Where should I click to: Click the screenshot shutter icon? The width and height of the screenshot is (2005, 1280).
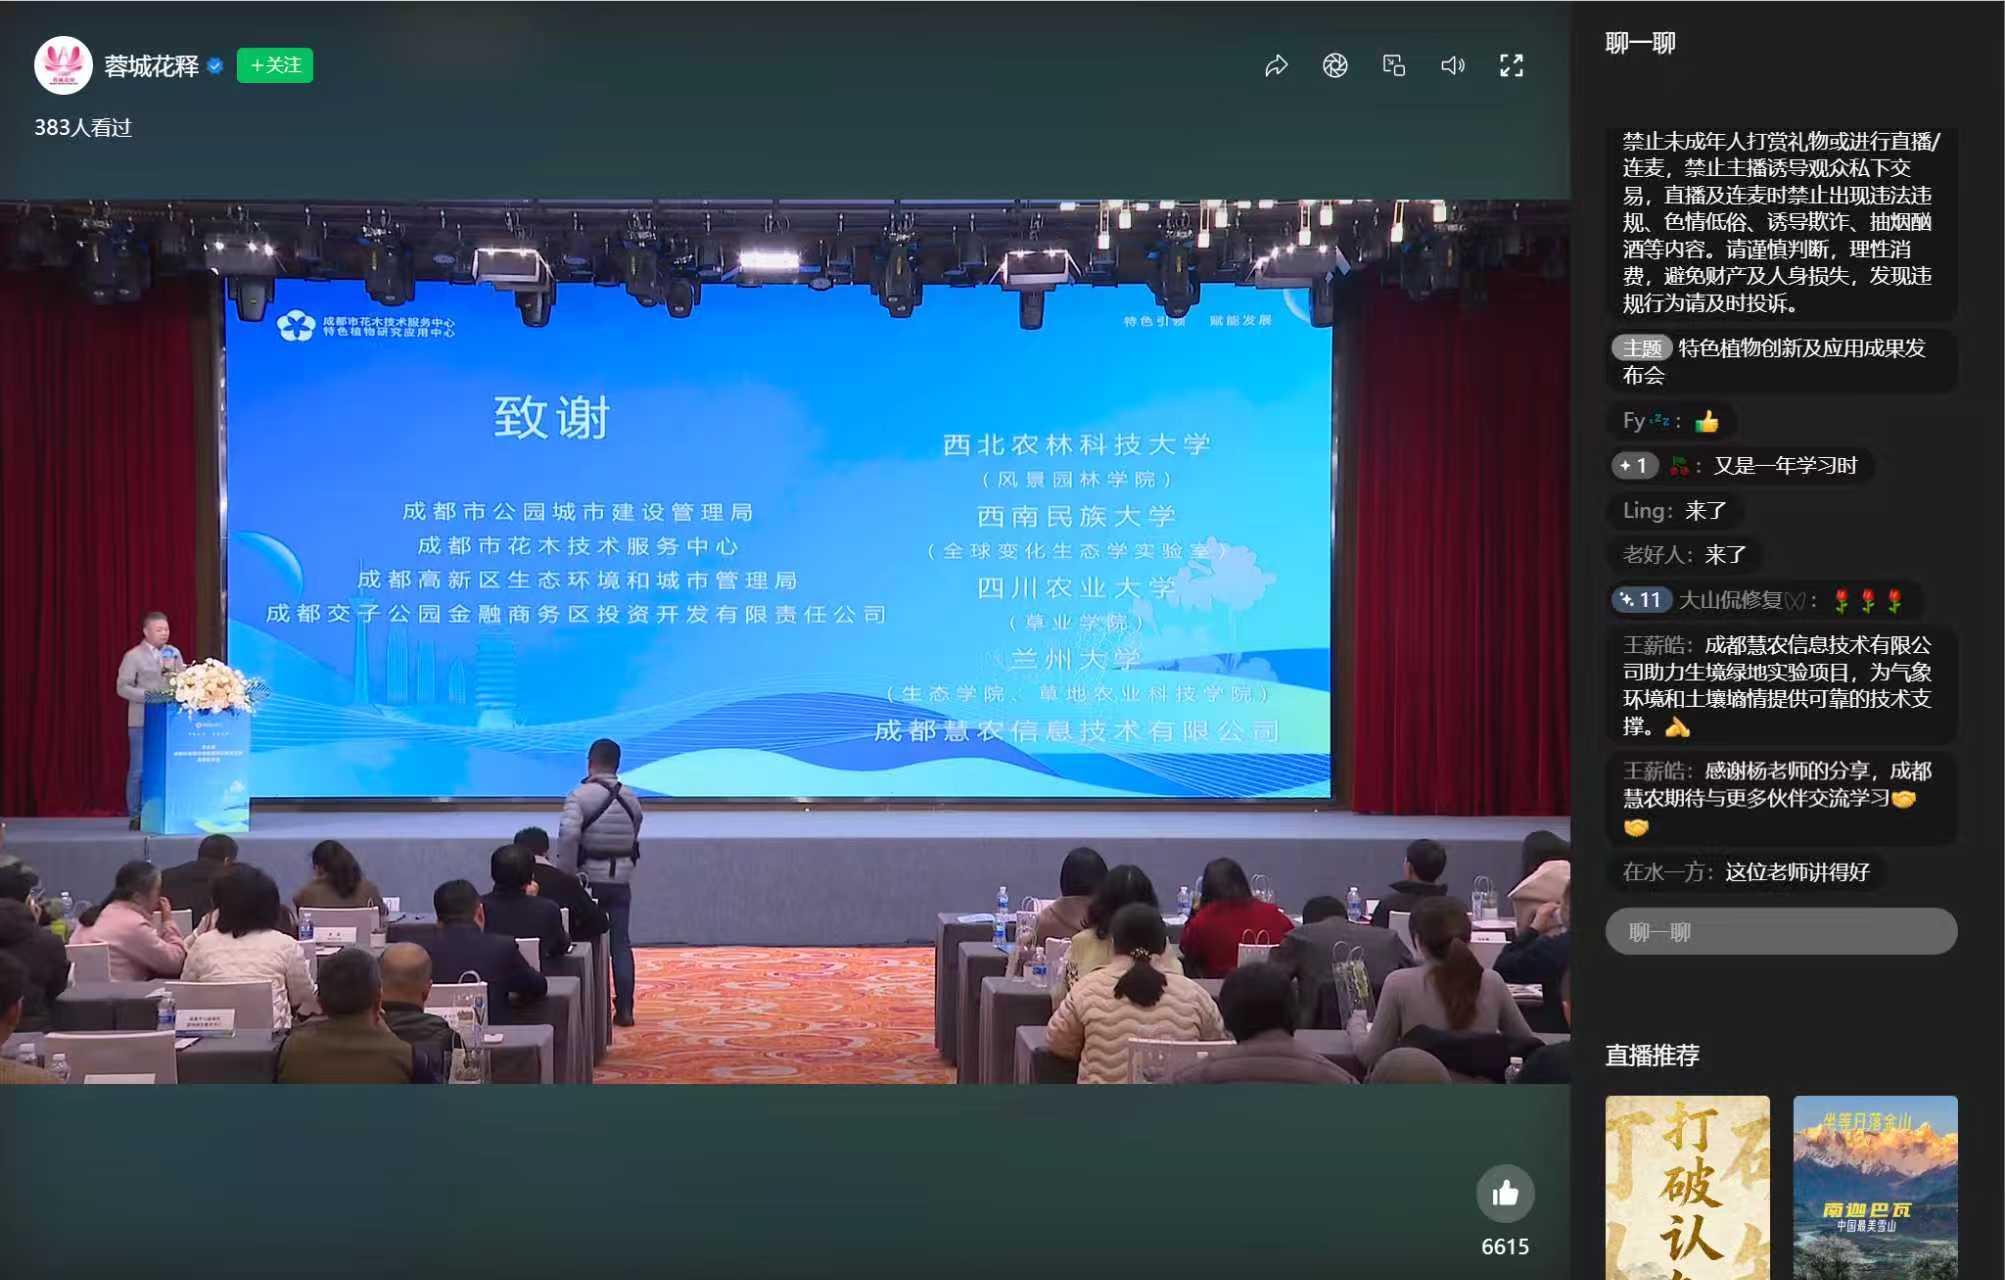pos(1335,66)
